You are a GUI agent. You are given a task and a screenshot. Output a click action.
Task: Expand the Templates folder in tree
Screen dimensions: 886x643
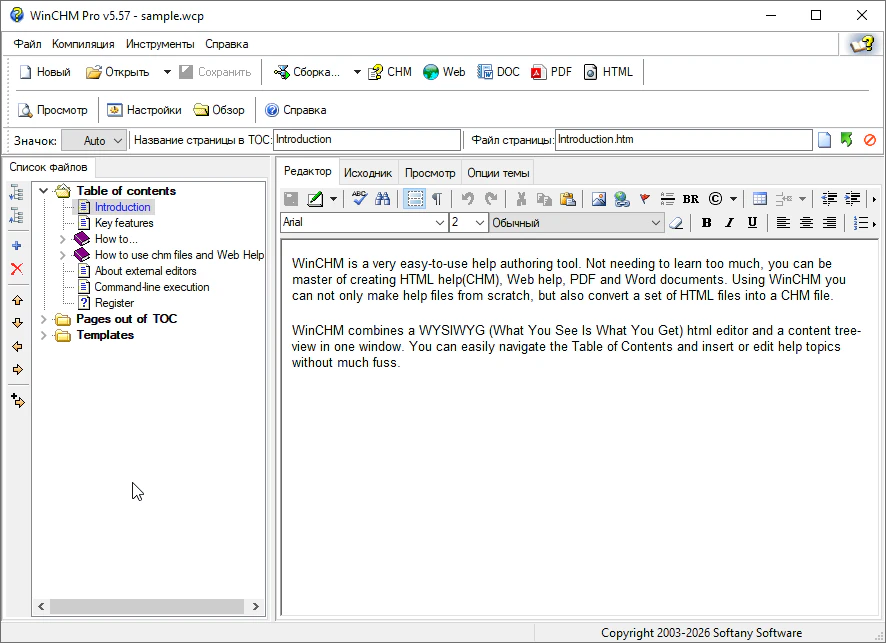[x=43, y=335]
